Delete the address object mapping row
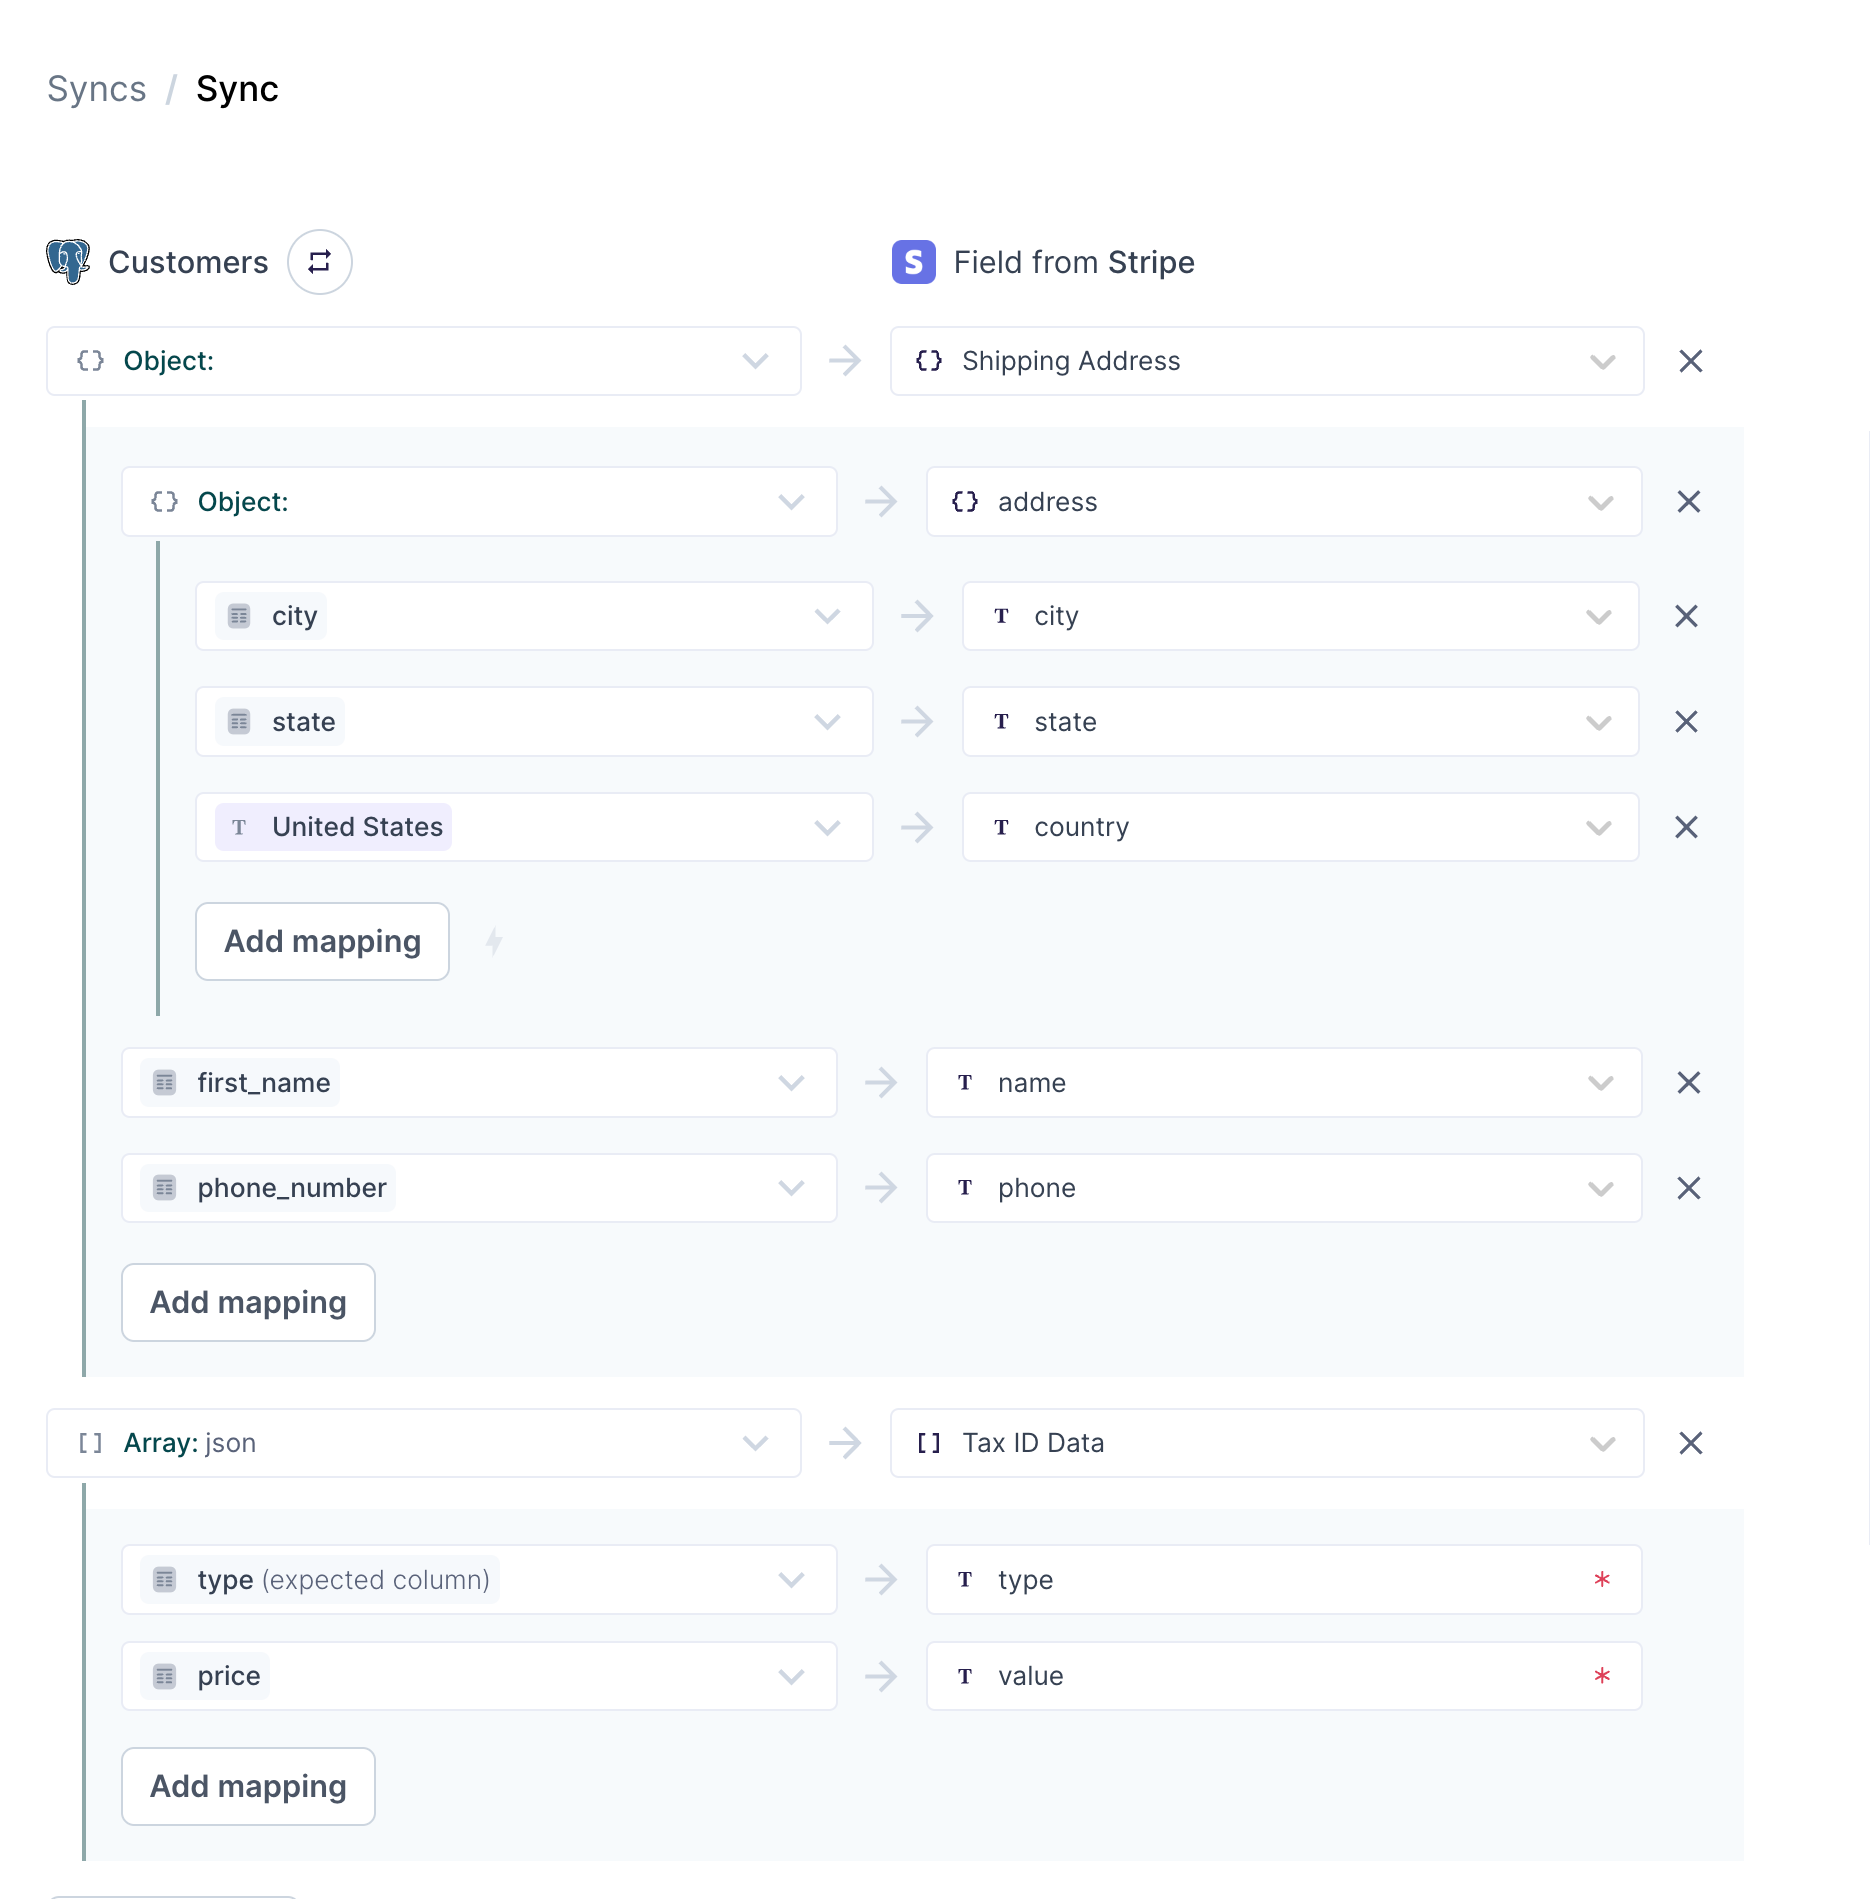Viewport: 1870px width, 1900px height. 1688,502
